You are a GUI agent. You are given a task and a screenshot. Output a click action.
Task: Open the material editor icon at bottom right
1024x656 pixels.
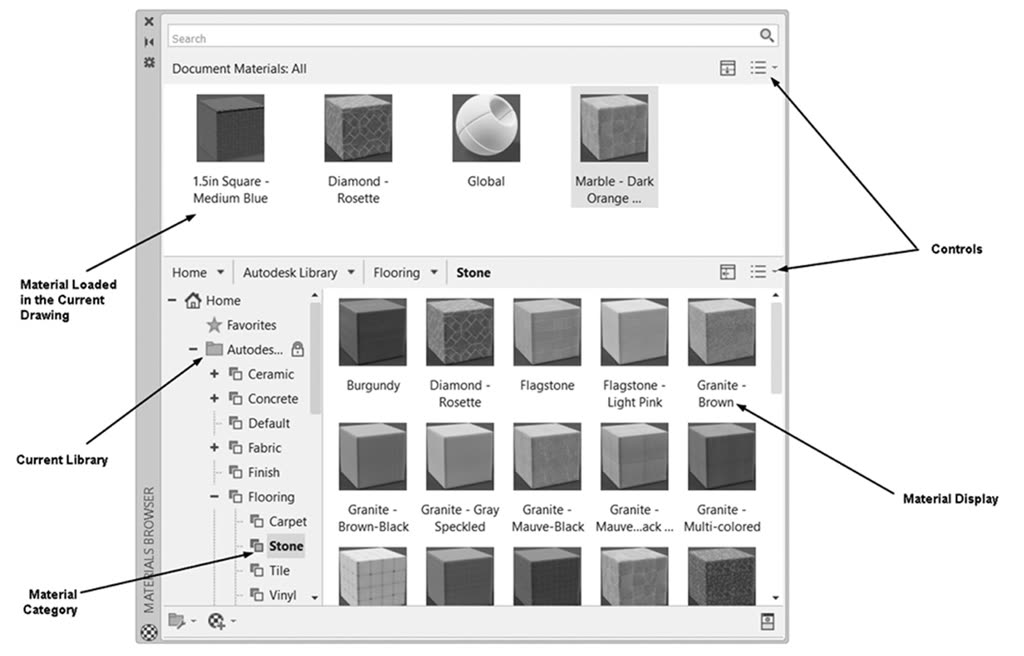click(767, 621)
